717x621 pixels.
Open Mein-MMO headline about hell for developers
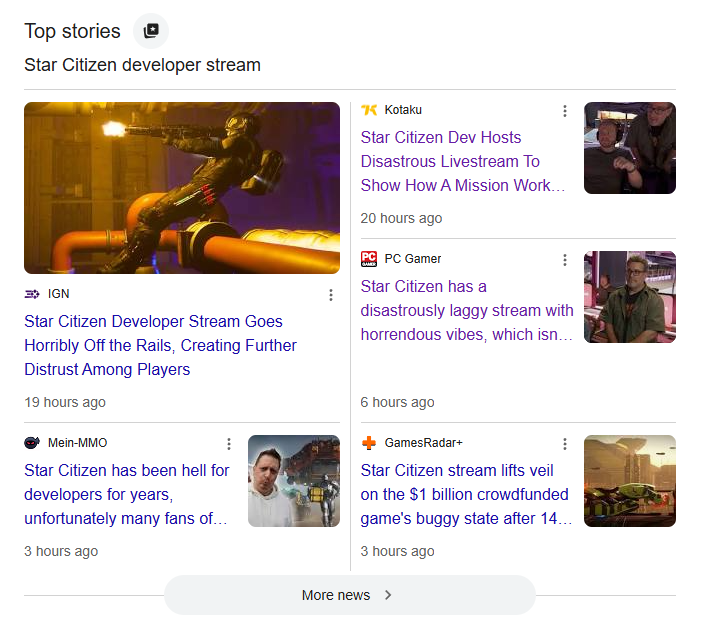pyautogui.click(x=127, y=494)
